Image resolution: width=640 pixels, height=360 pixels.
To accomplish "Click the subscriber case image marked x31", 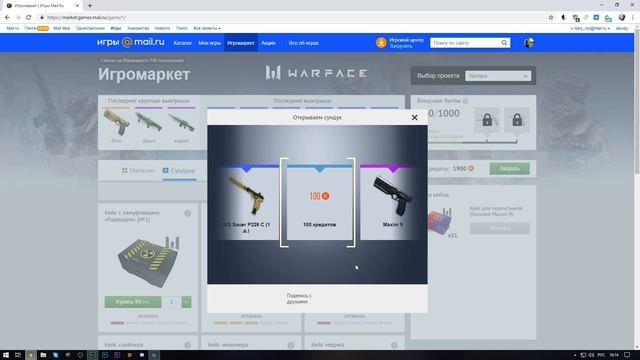I will point(441,222).
